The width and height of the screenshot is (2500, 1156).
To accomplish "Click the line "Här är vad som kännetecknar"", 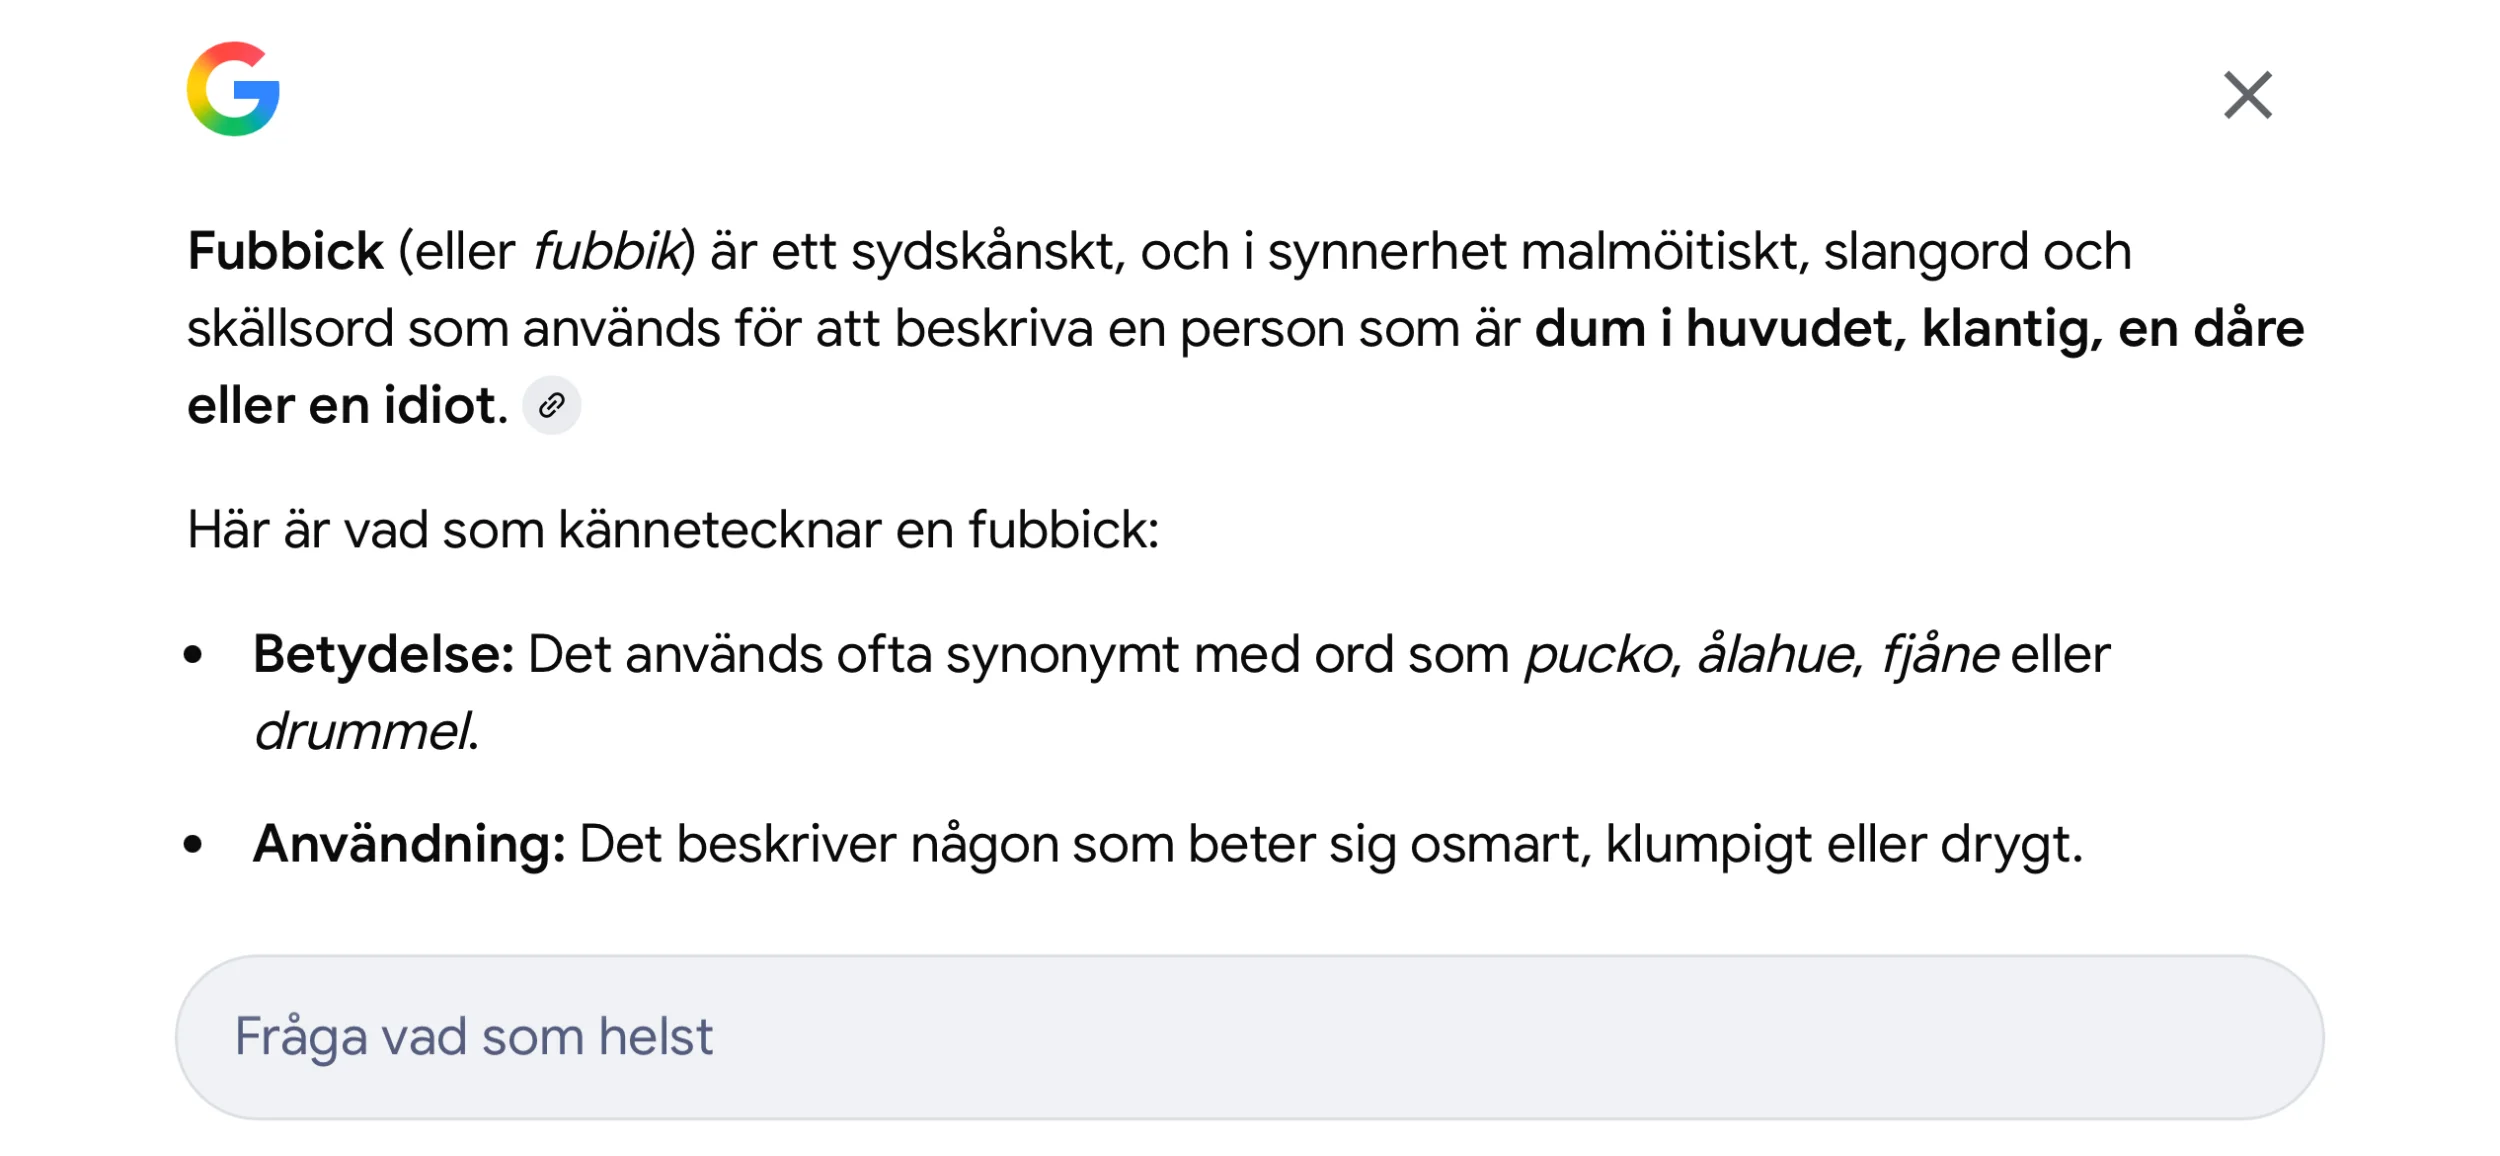I will (x=672, y=530).
